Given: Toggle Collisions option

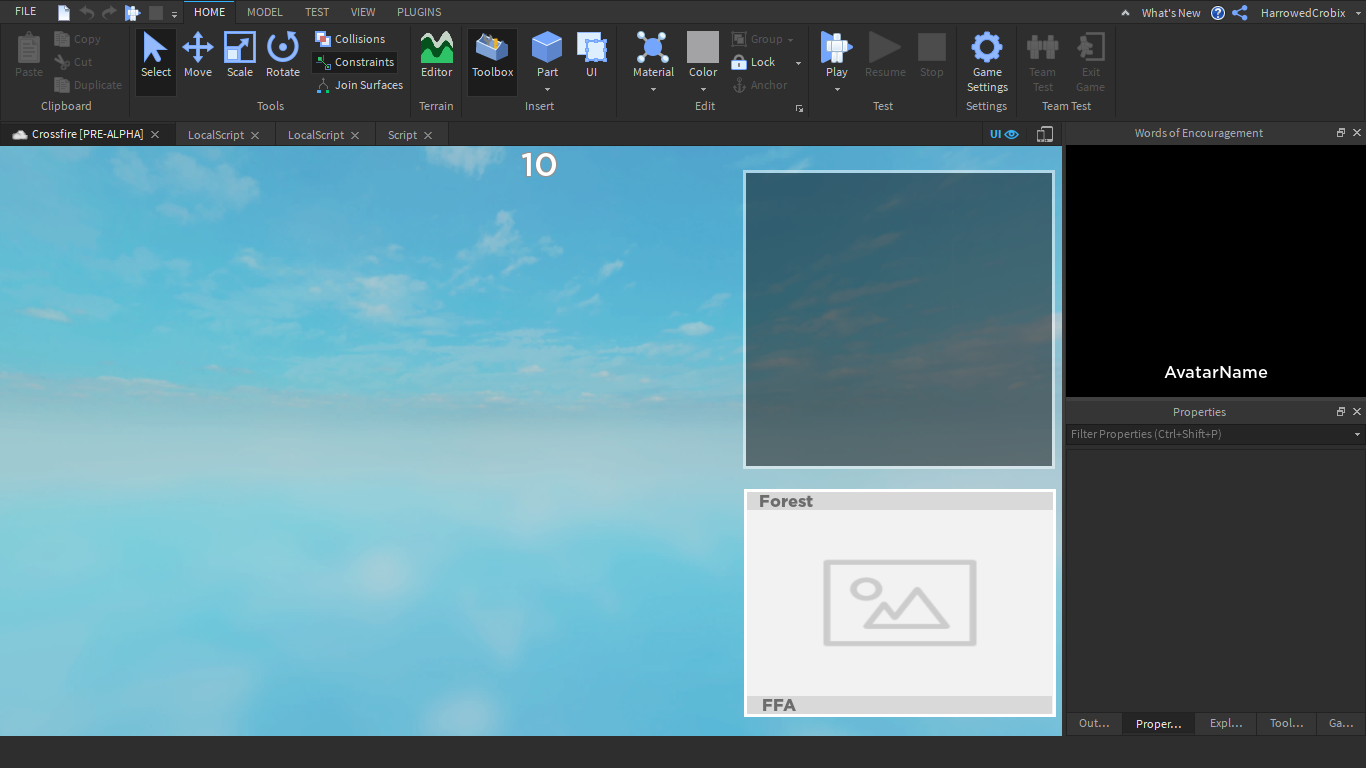Looking at the screenshot, I should tap(350, 39).
